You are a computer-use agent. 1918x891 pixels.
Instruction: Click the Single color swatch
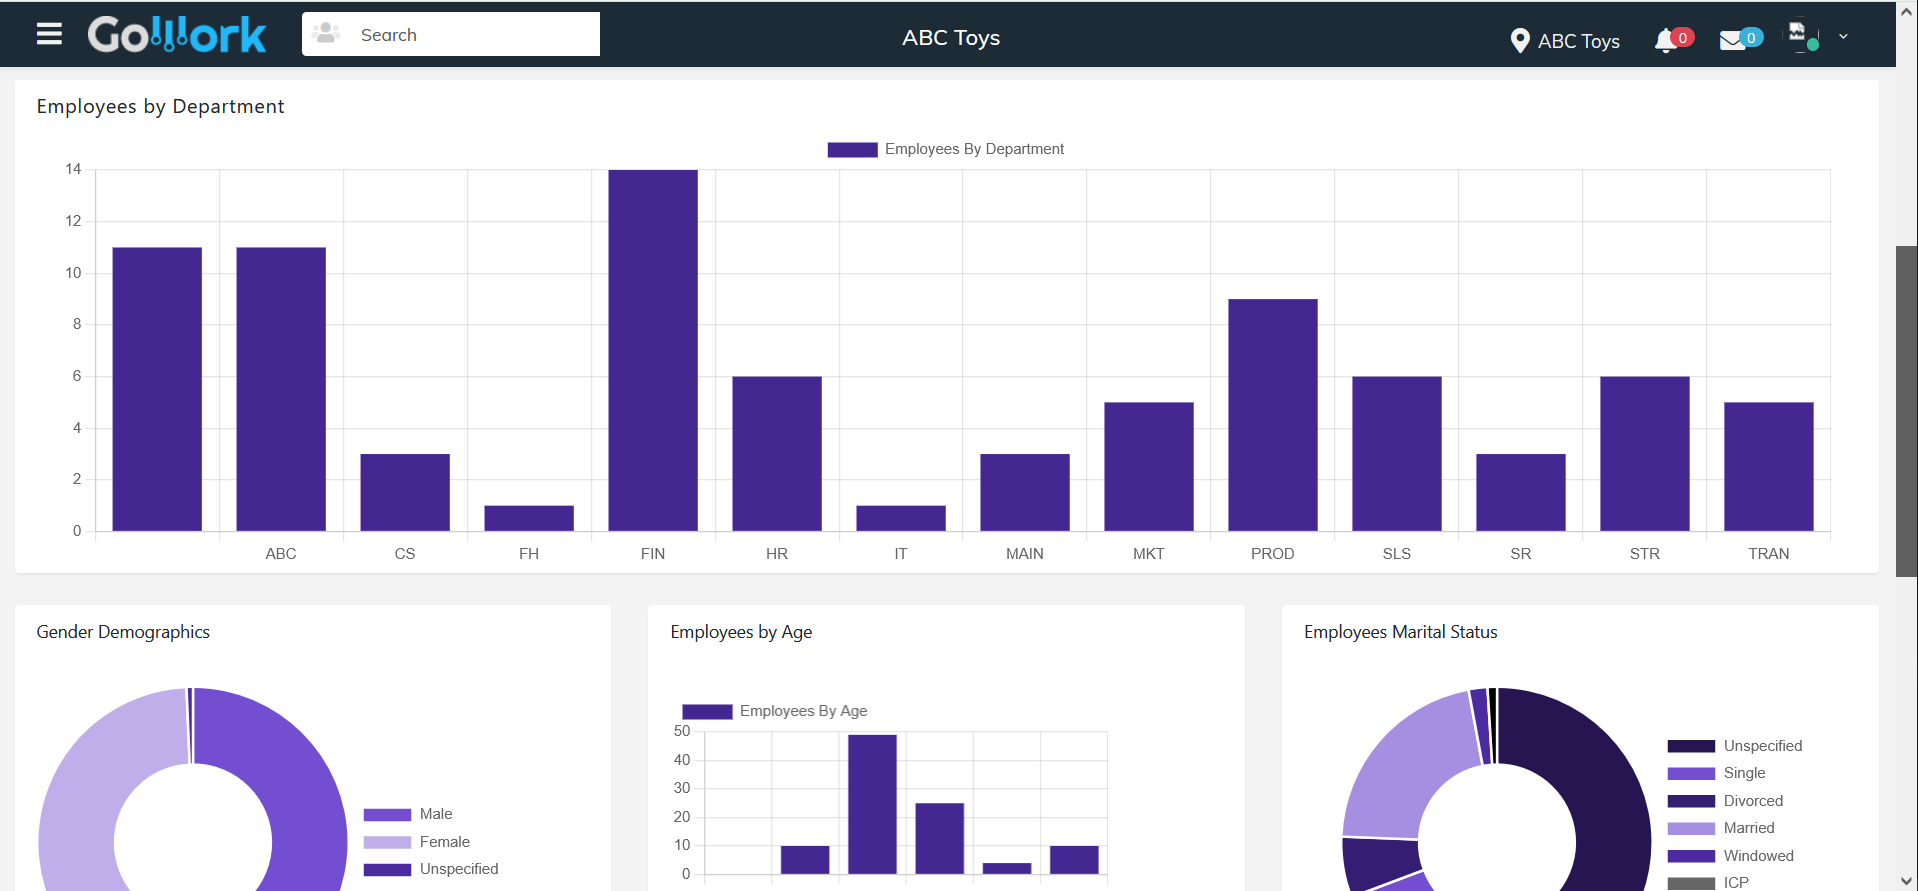pos(1691,774)
